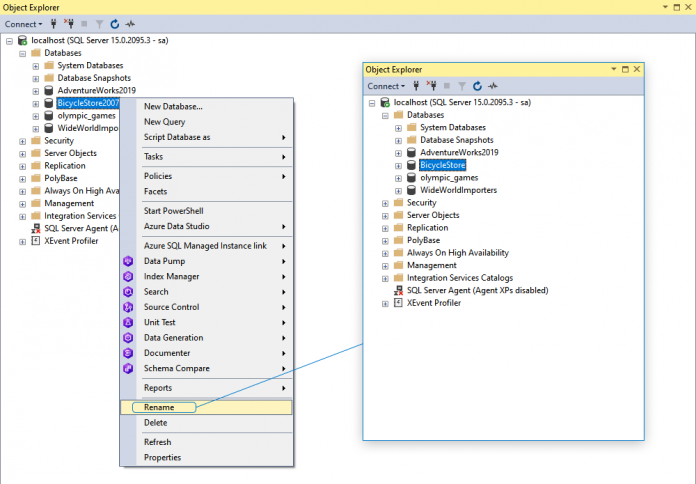Open Activity Monitor icon in right Object Explorer toolbar

[x=493, y=86]
